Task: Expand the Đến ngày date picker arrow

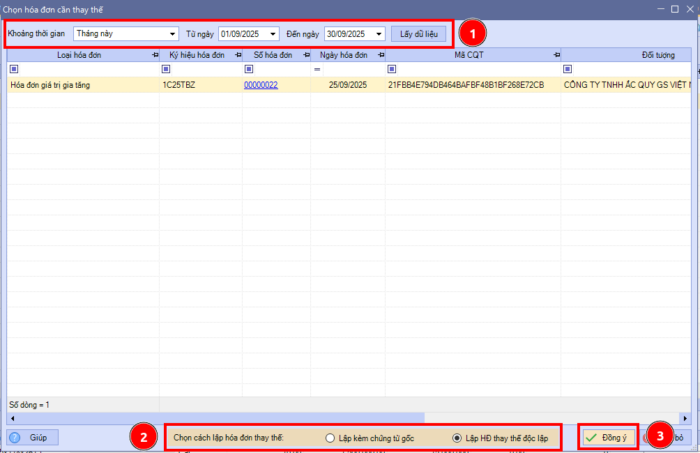Action: tap(379, 33)
